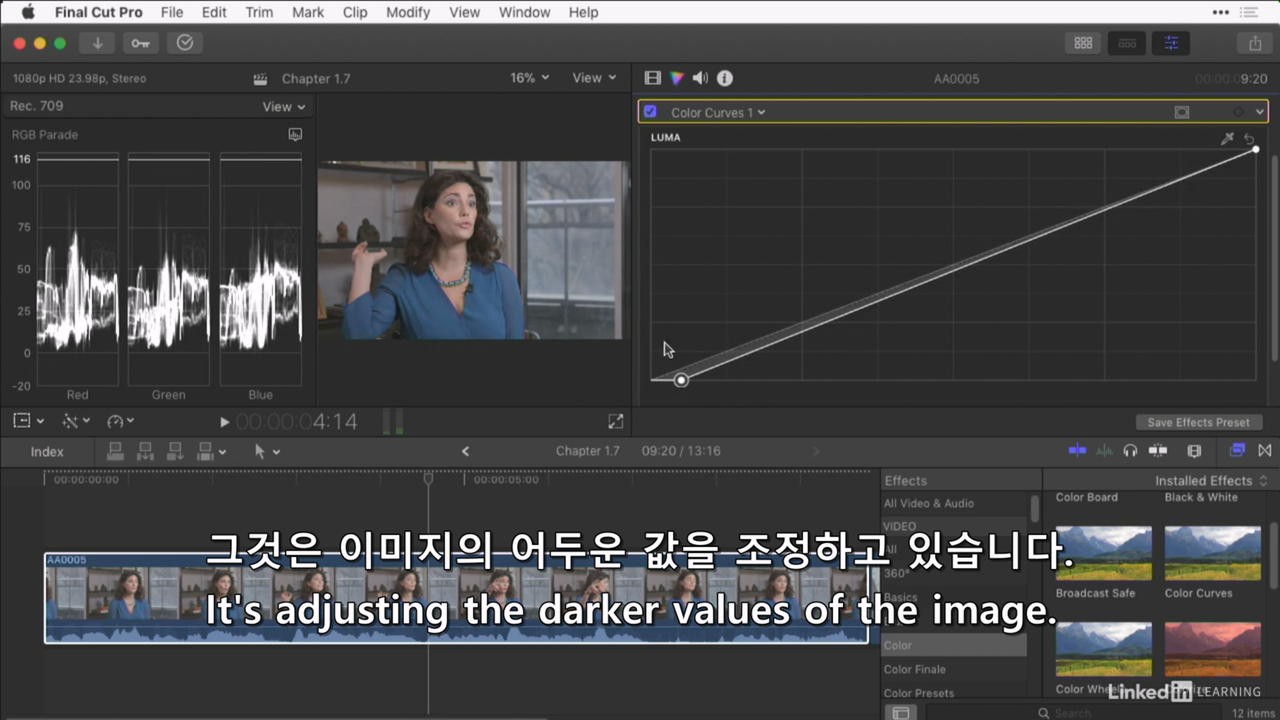
Task: Open the viewer View dropdown
Action: [594, 78]
